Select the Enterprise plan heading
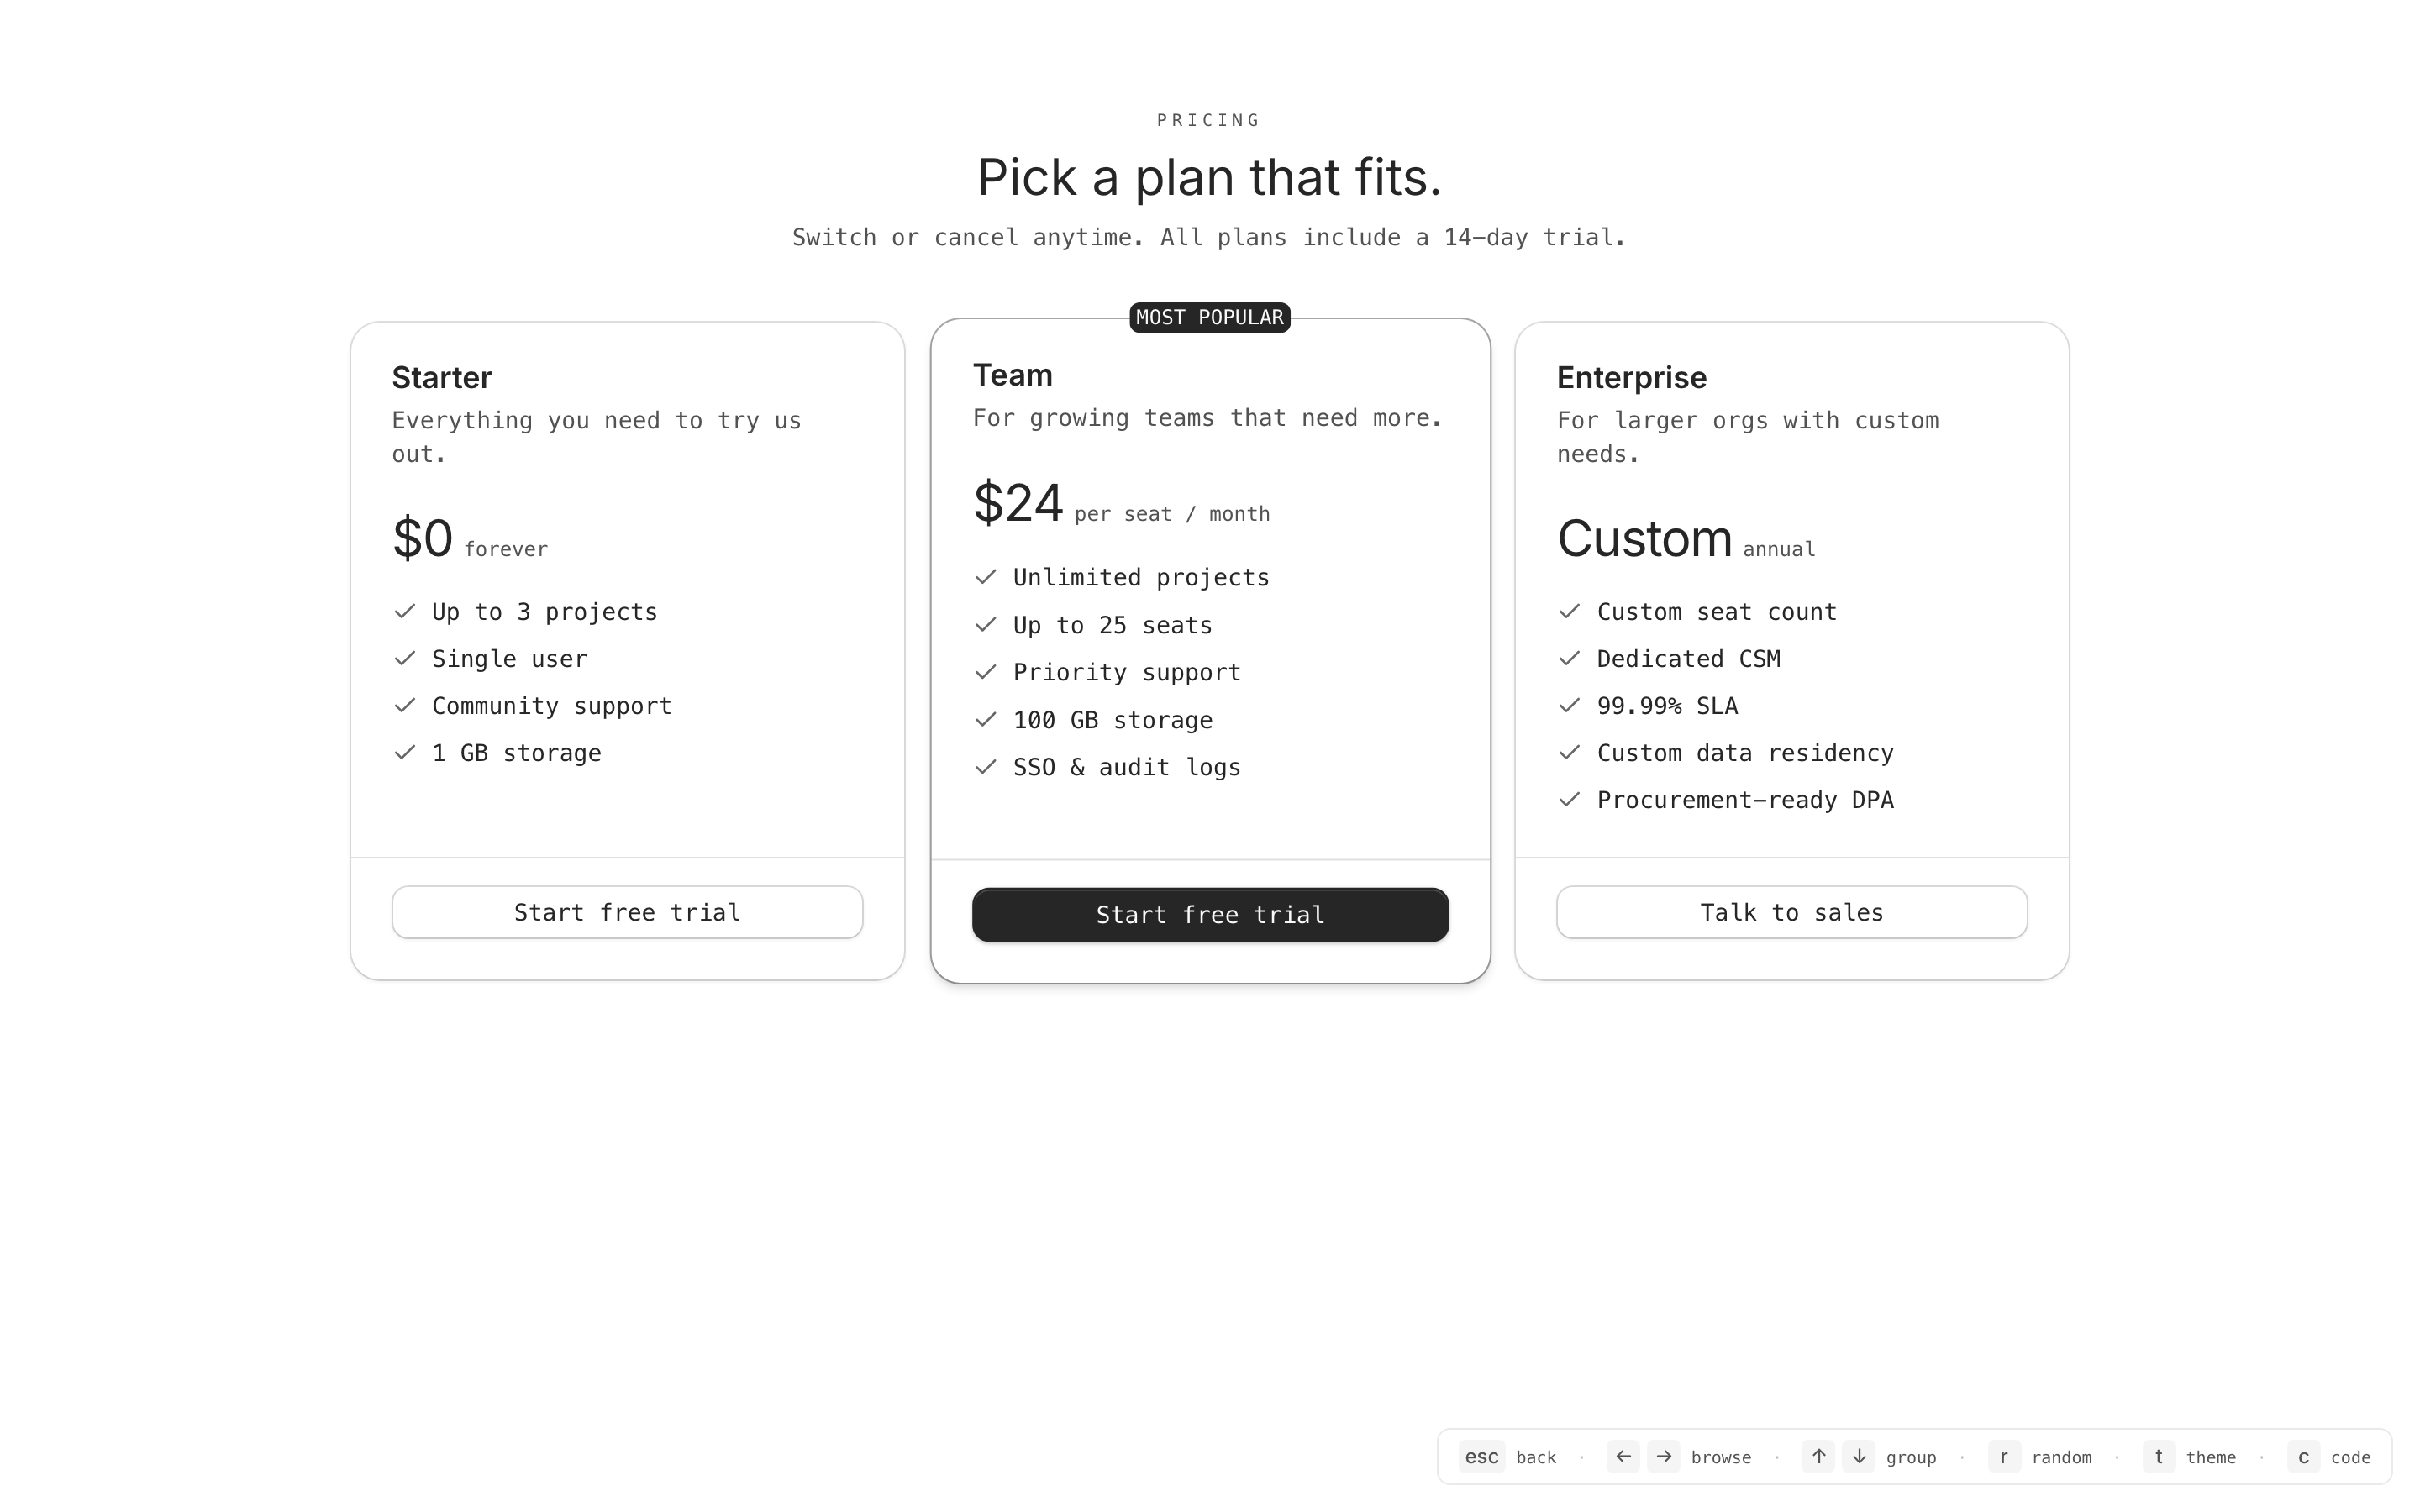Screen dimensions: 2420x1512 (1631, 377)
